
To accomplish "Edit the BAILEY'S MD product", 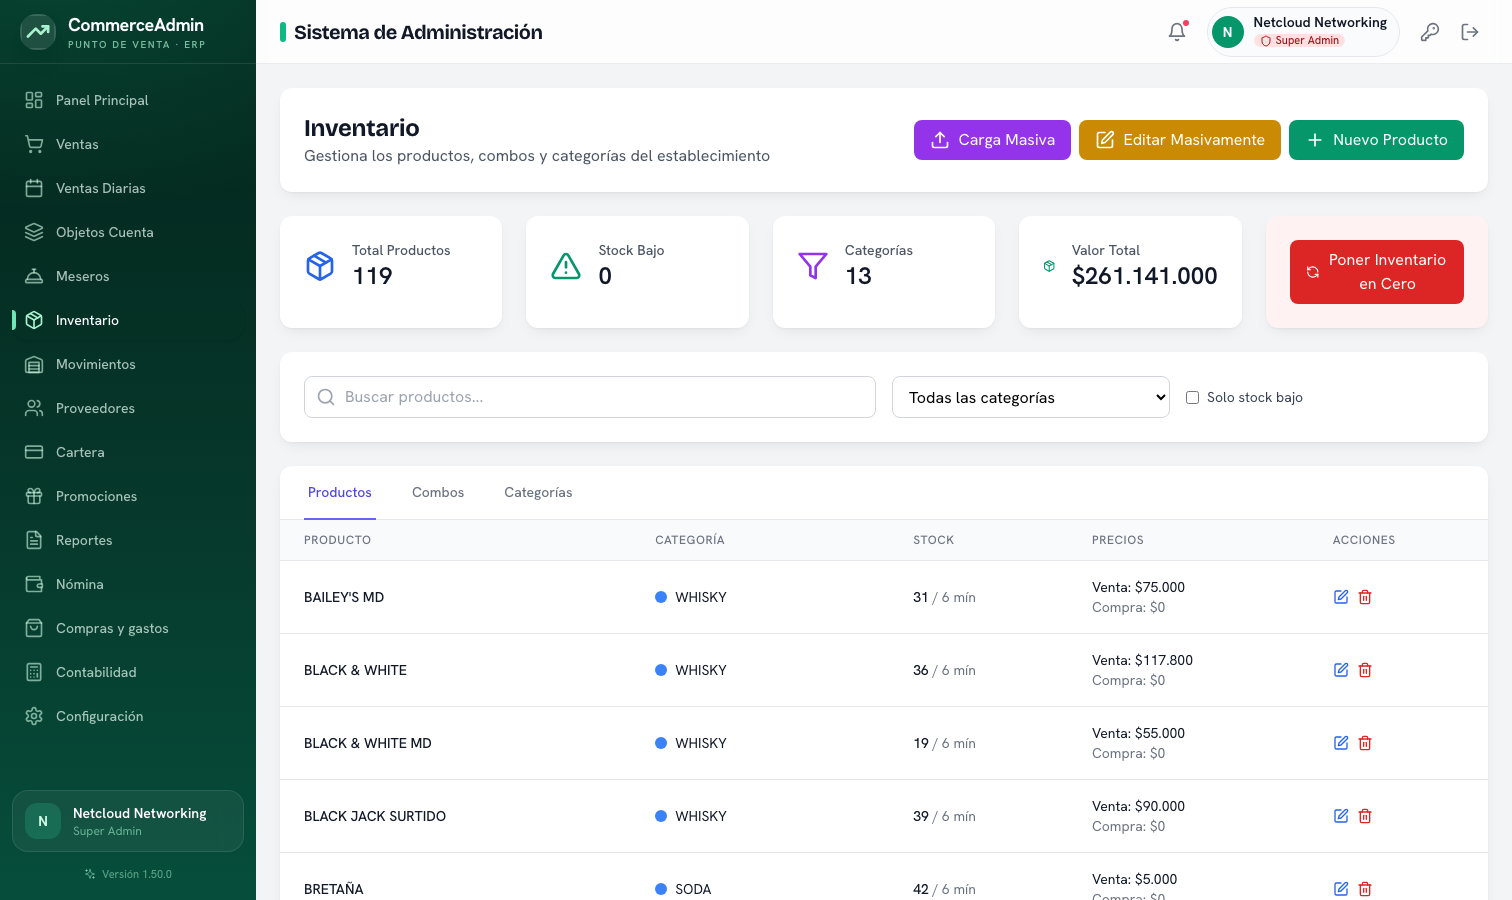I will coord(1341,597).
